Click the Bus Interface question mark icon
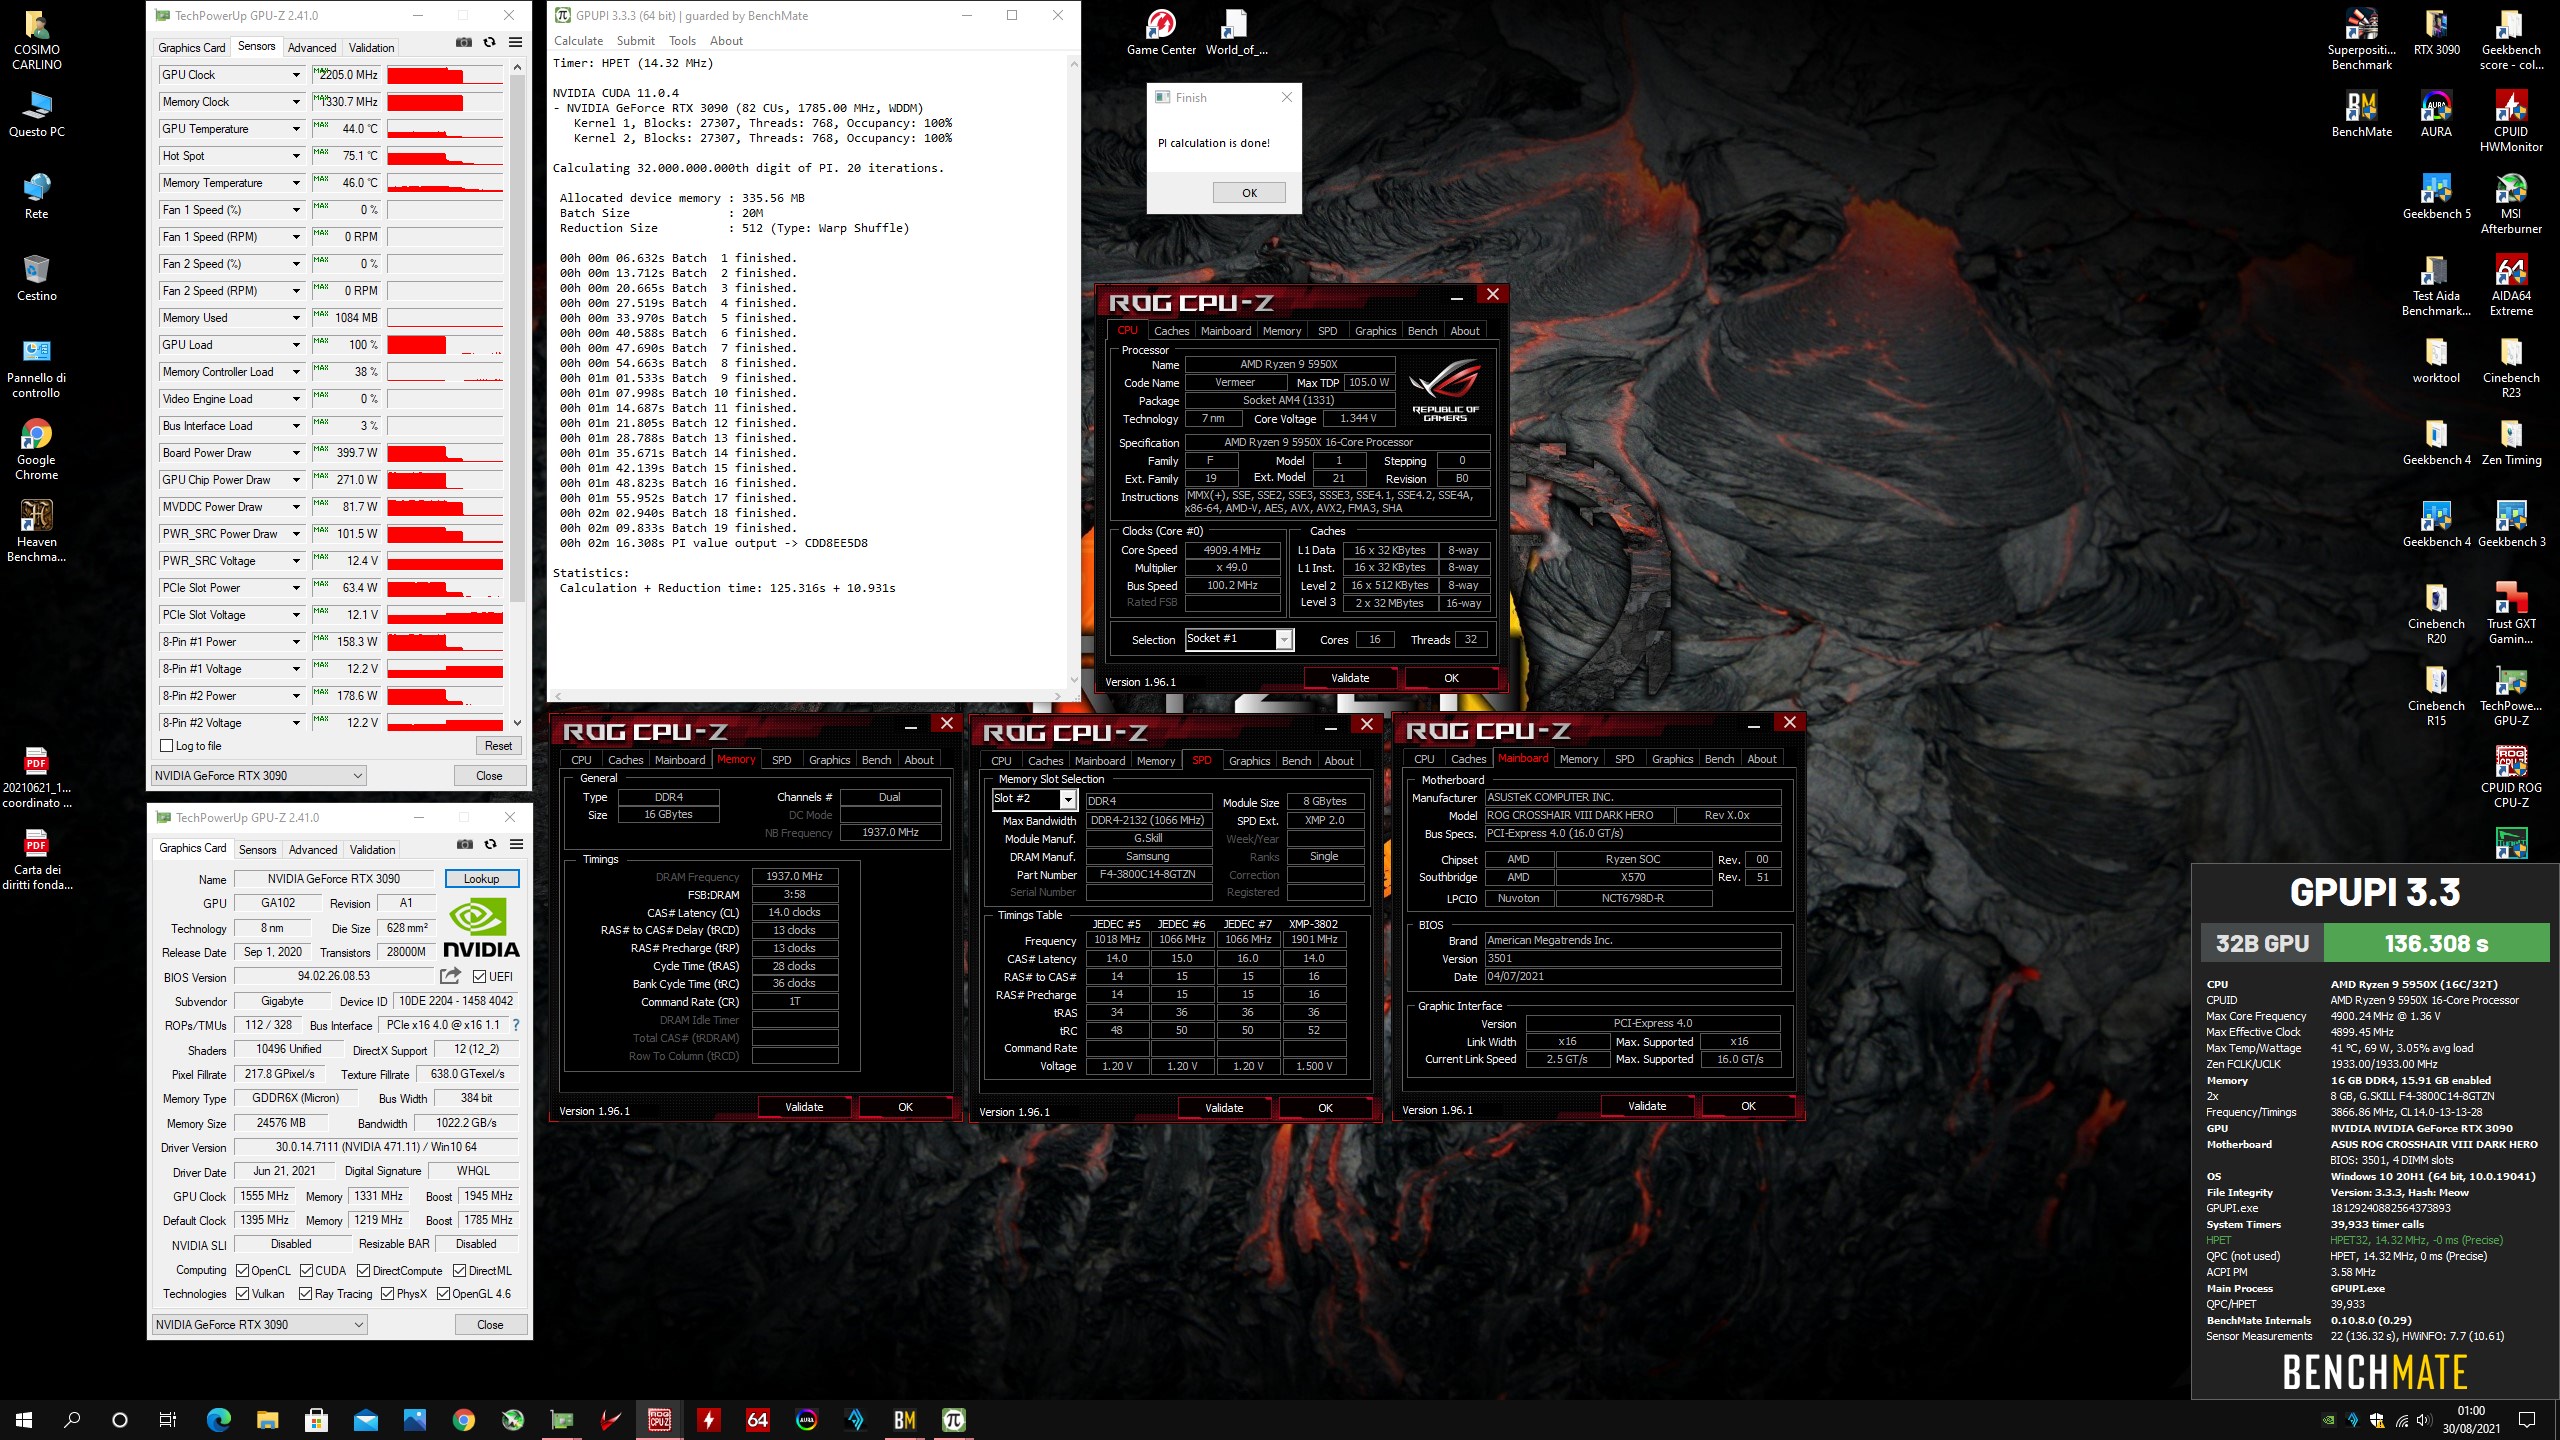This screenshot has width=2560, height=1440. (x=516, y=1025)
